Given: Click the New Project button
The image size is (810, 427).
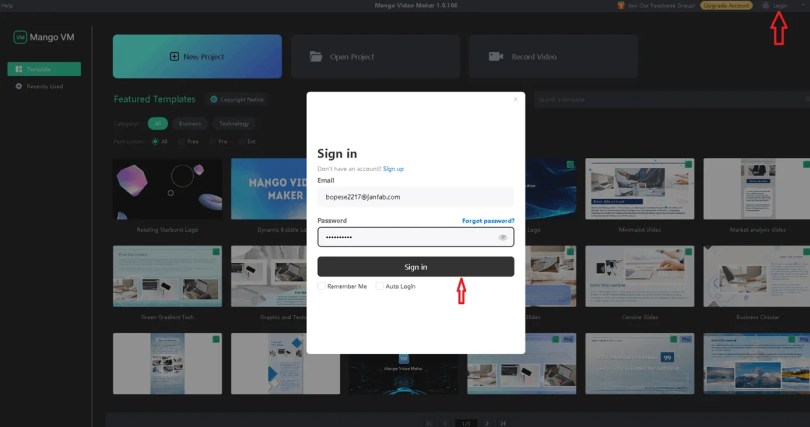Looking at the screenshot, I should click(x=197, y=56).
